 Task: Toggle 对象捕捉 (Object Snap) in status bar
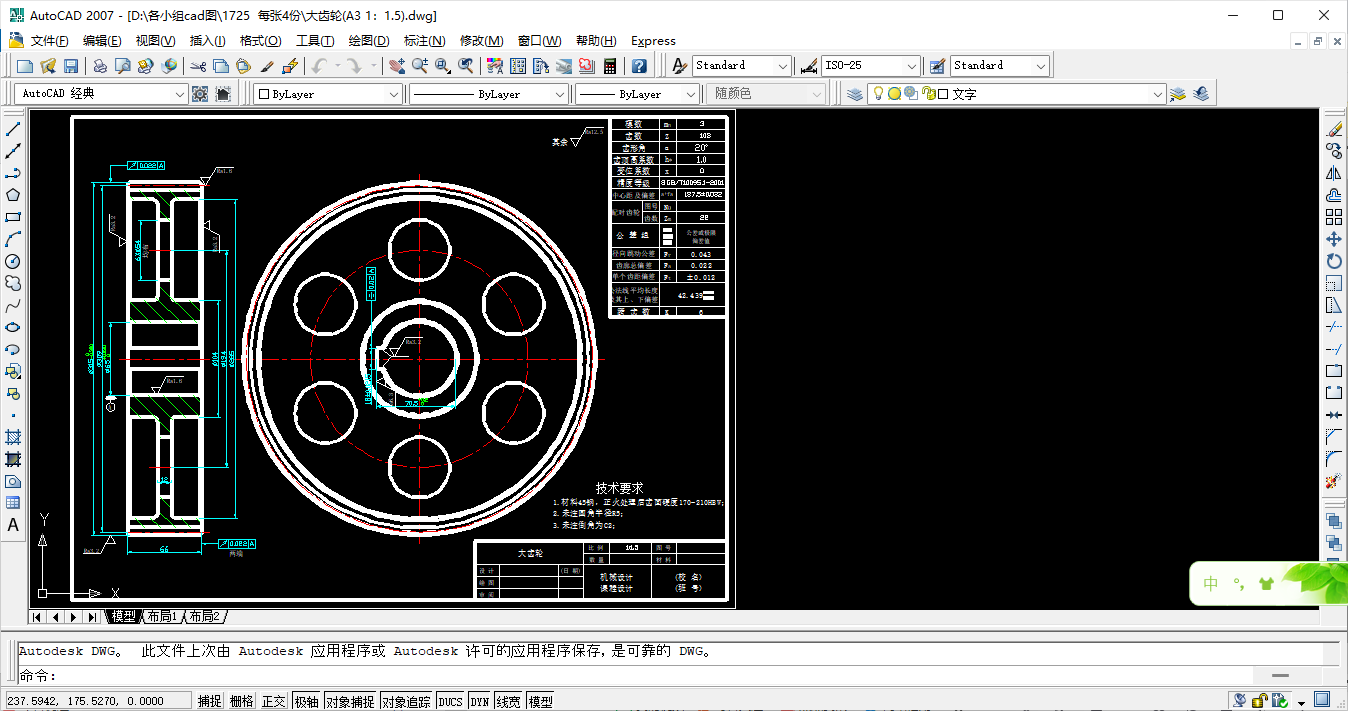[350, 701]
